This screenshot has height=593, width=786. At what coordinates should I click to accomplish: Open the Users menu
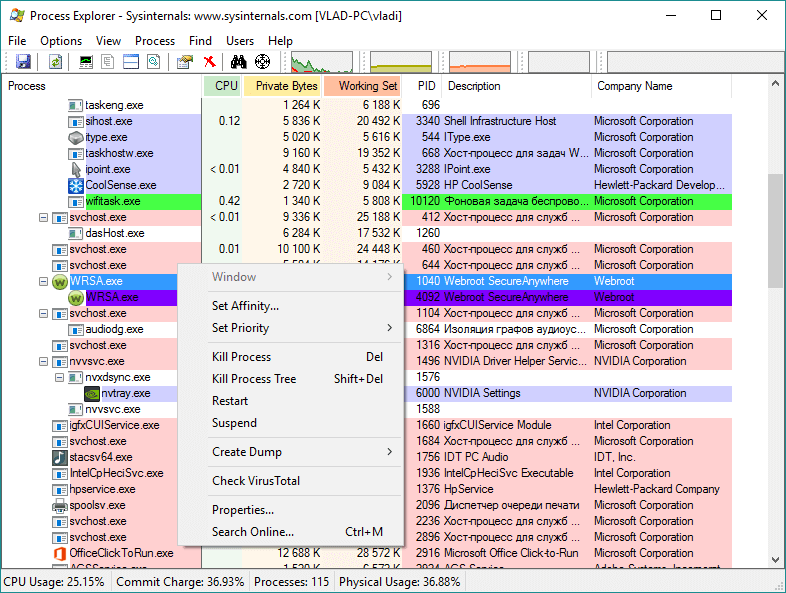240,41
